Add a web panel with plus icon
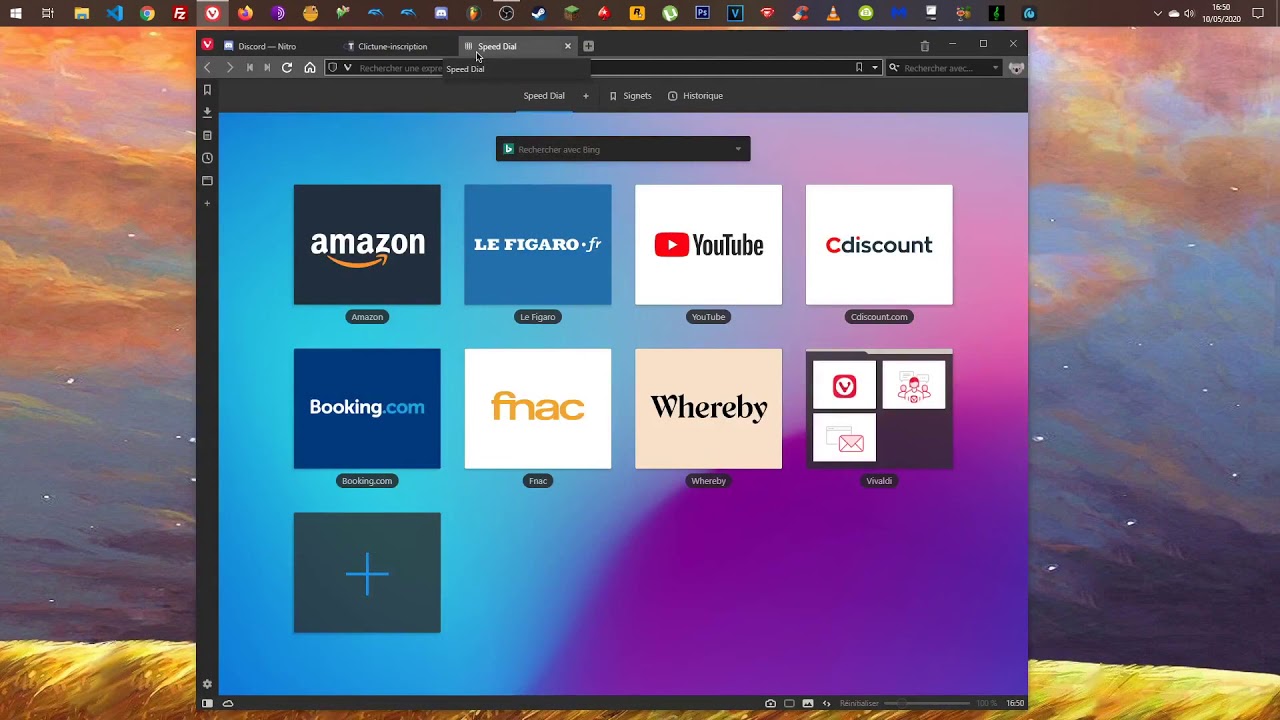Image resolution: width=1280 pixels, height=720 pixels. coord(207,203)
